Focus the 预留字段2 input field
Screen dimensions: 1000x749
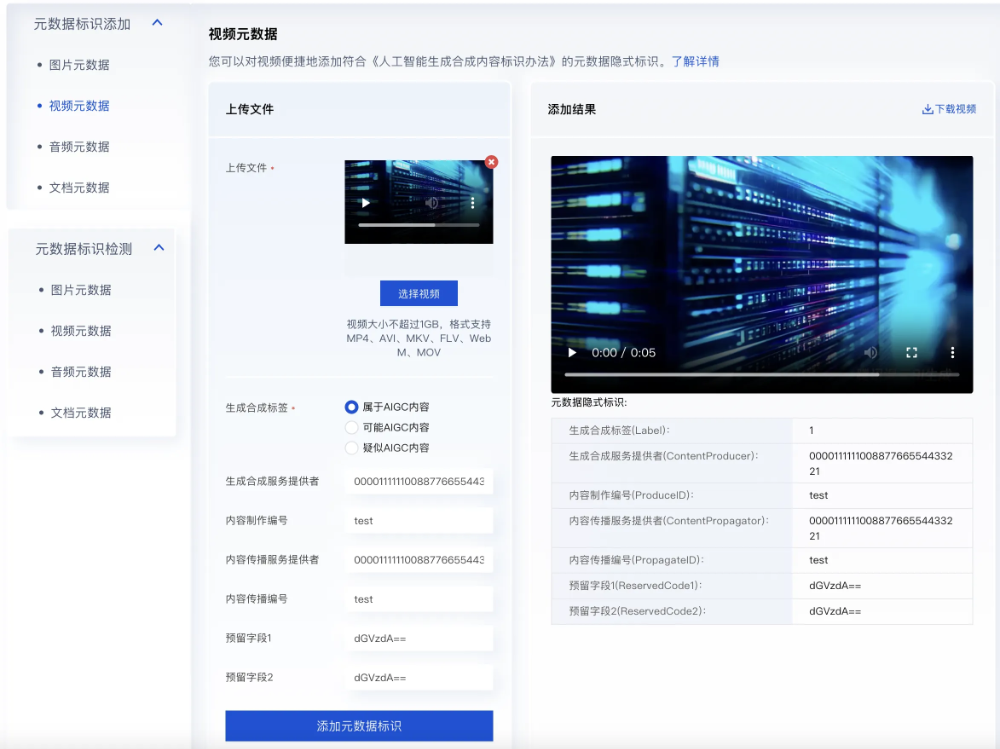pyautogui.click(x=418, y=678)
